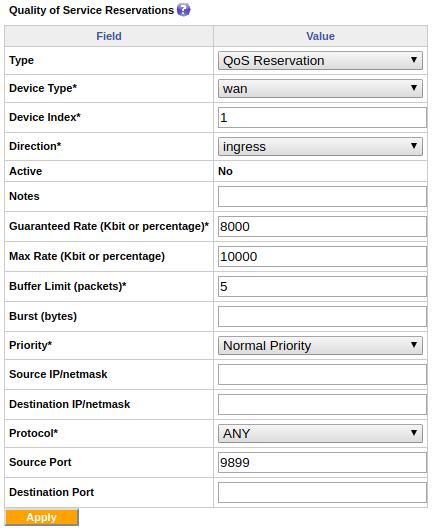Click the Destination IP/netmask input
The height and width of the screenshot is (530, 443).
[x=322, y=405]
